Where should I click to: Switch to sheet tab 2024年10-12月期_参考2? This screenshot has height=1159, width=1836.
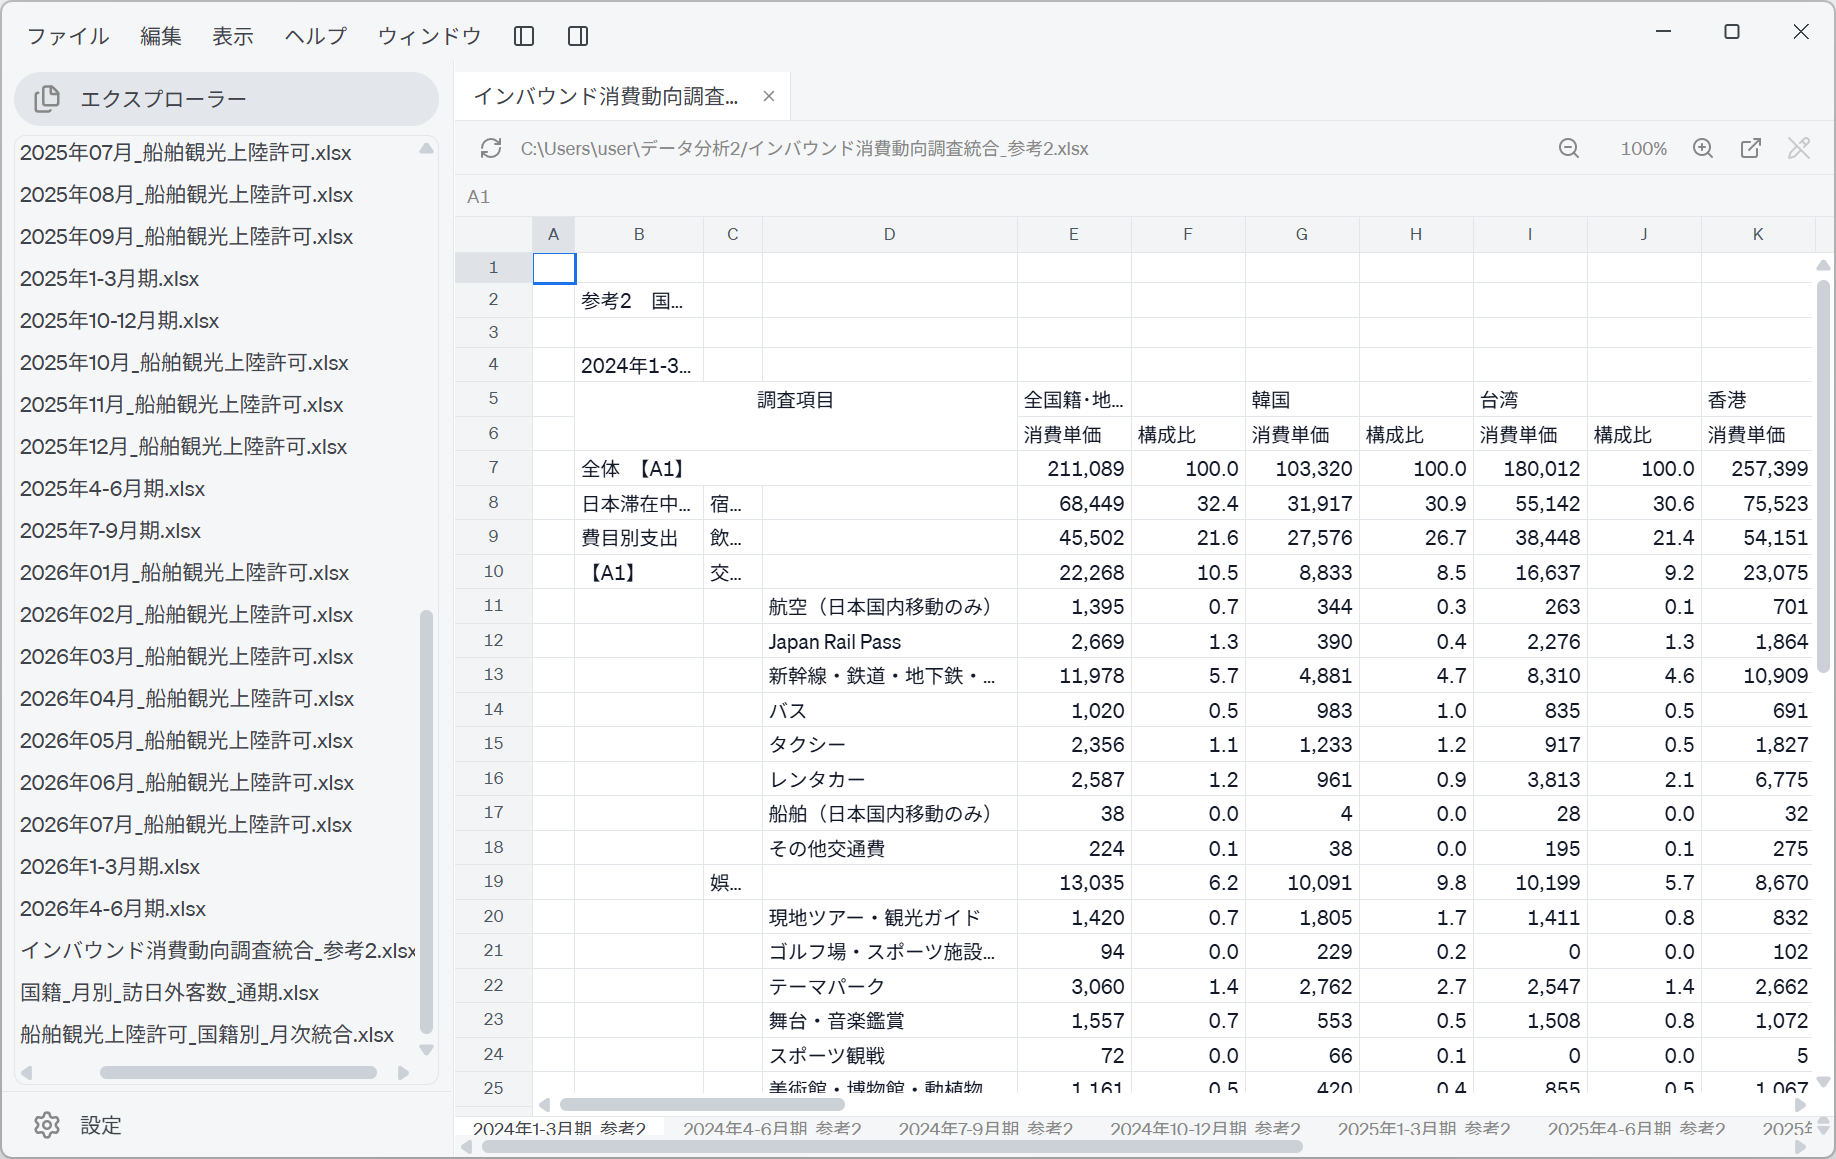pos(1205,1128)
